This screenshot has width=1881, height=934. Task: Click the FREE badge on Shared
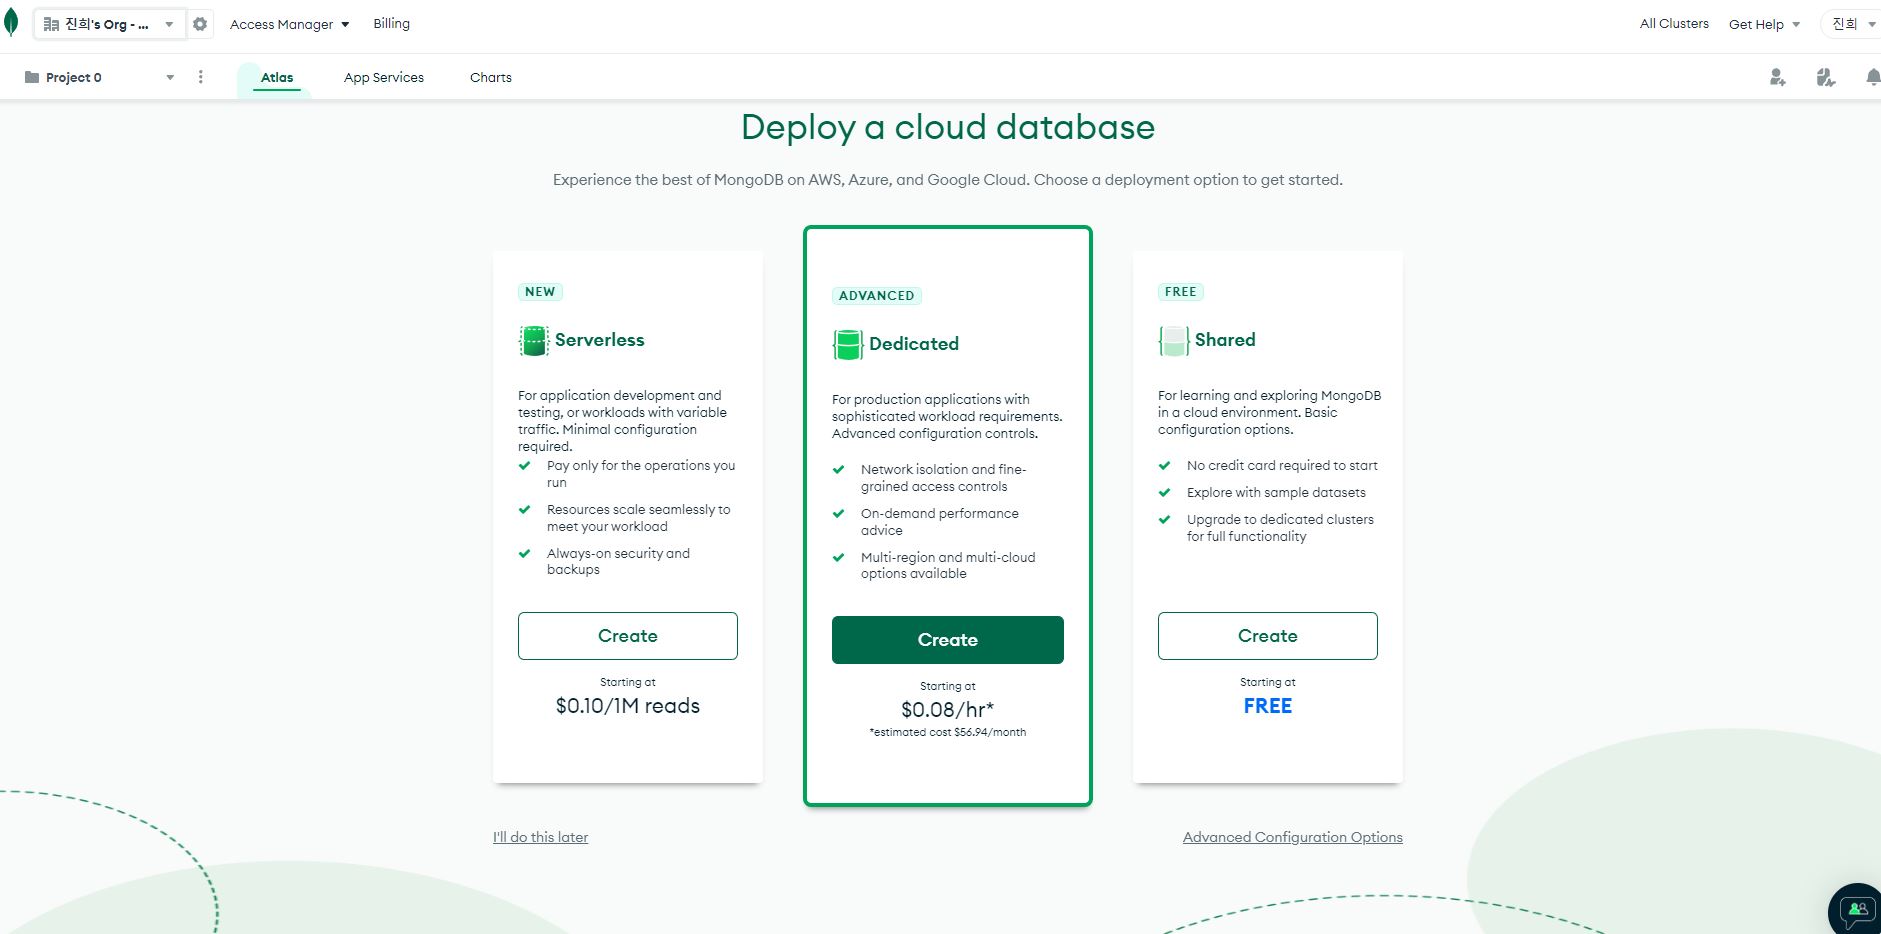click(1181, 292)
